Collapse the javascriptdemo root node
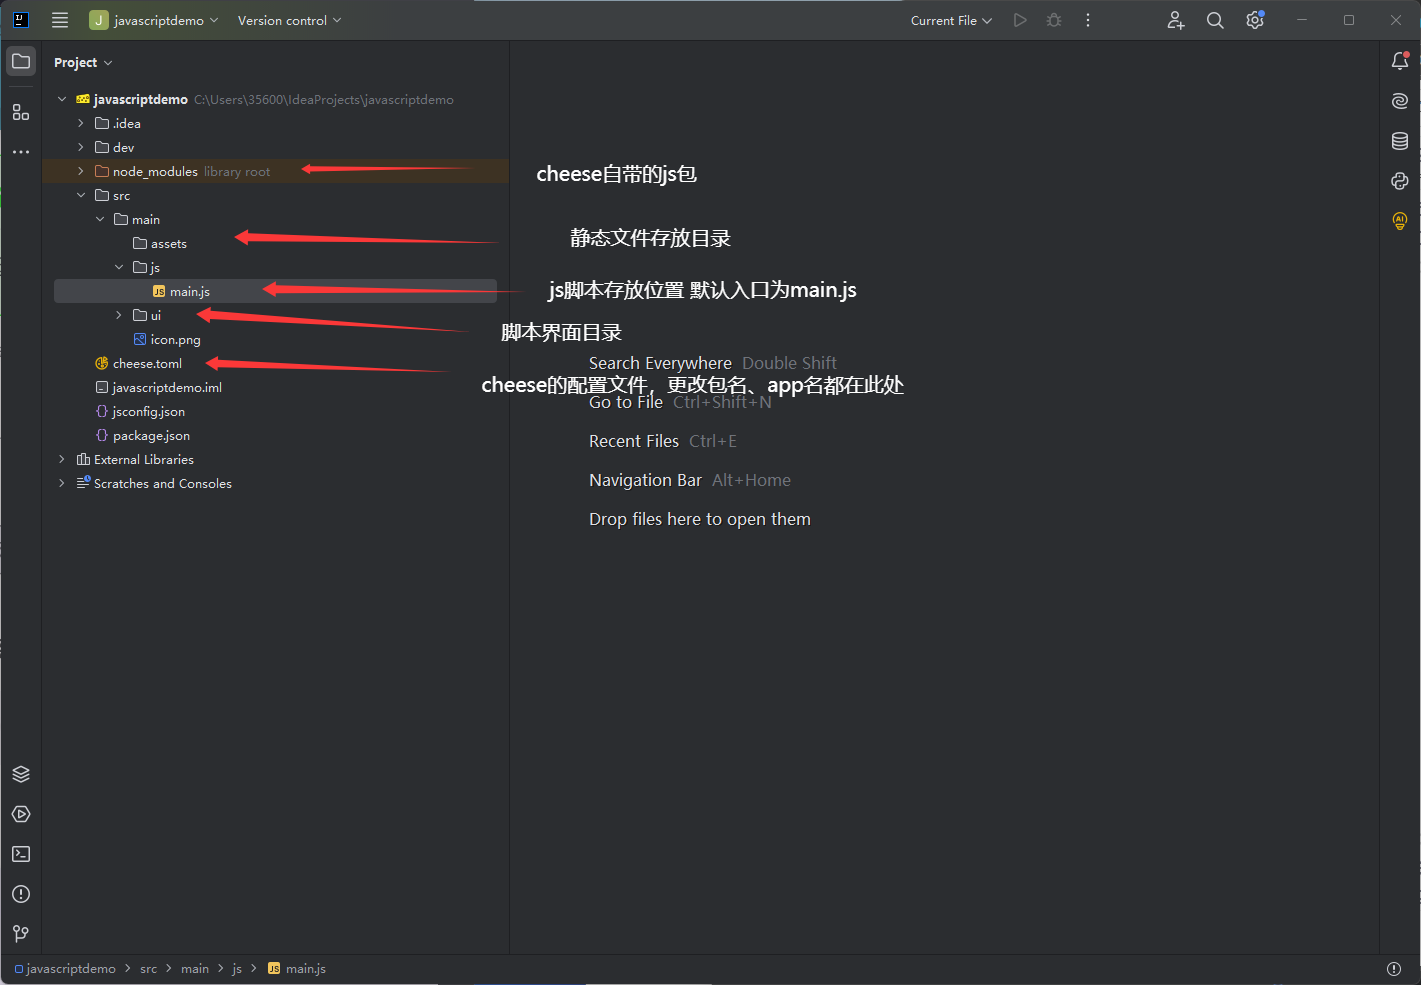The width and height of the screenshot is (1421, 985). [62, 99]
